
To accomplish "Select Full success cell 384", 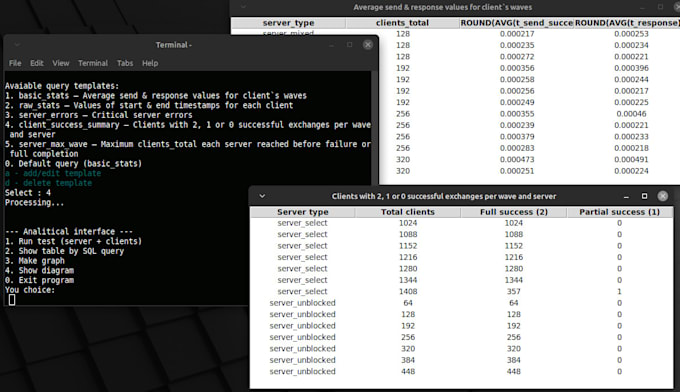I will [x=513, y=360].
